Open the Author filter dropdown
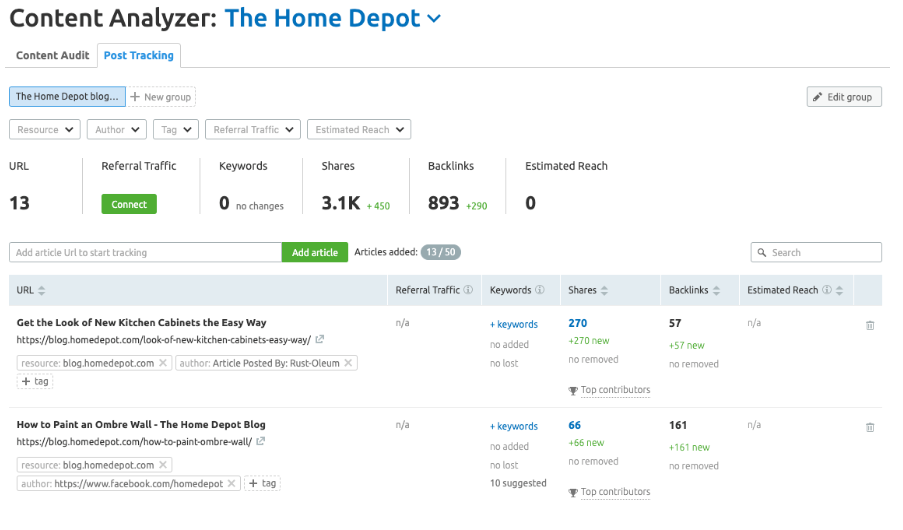 coord(116,130)
